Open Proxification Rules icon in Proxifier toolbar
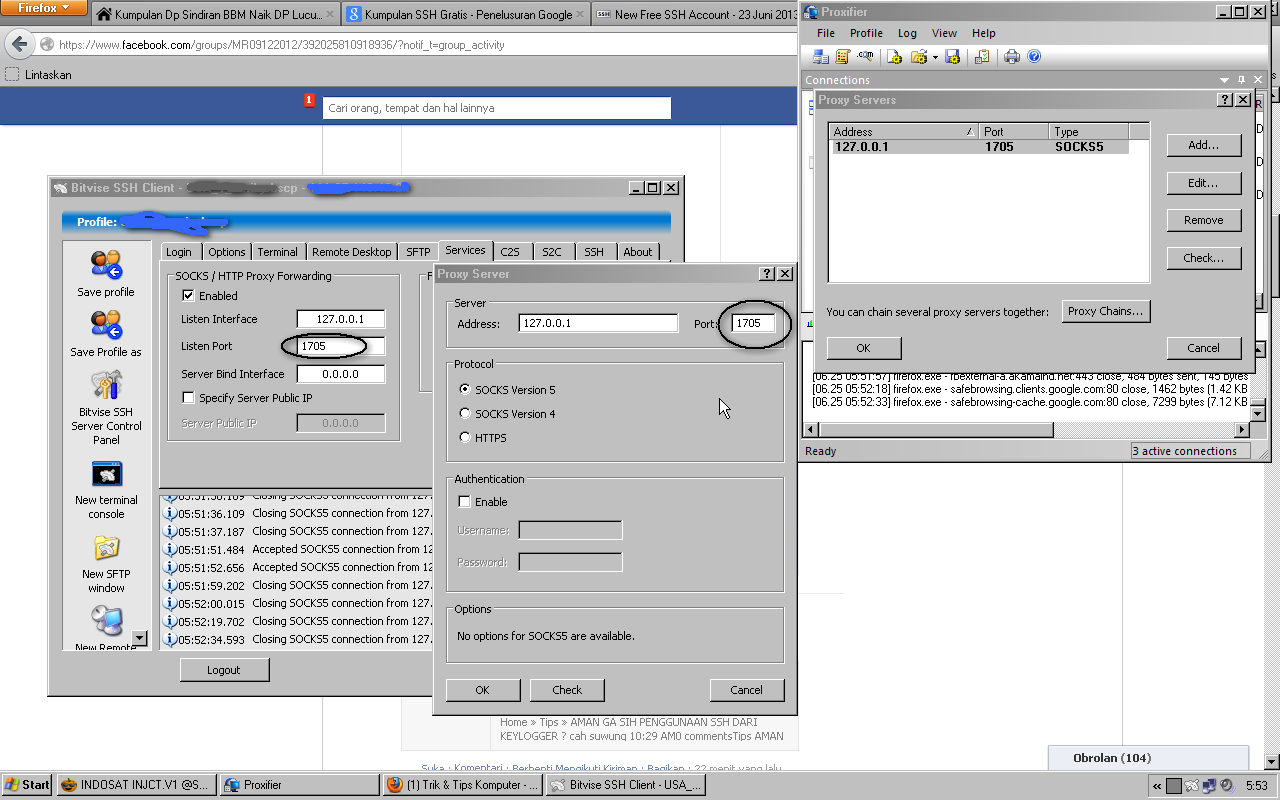 pyautogui.click(x=843, y=57)
